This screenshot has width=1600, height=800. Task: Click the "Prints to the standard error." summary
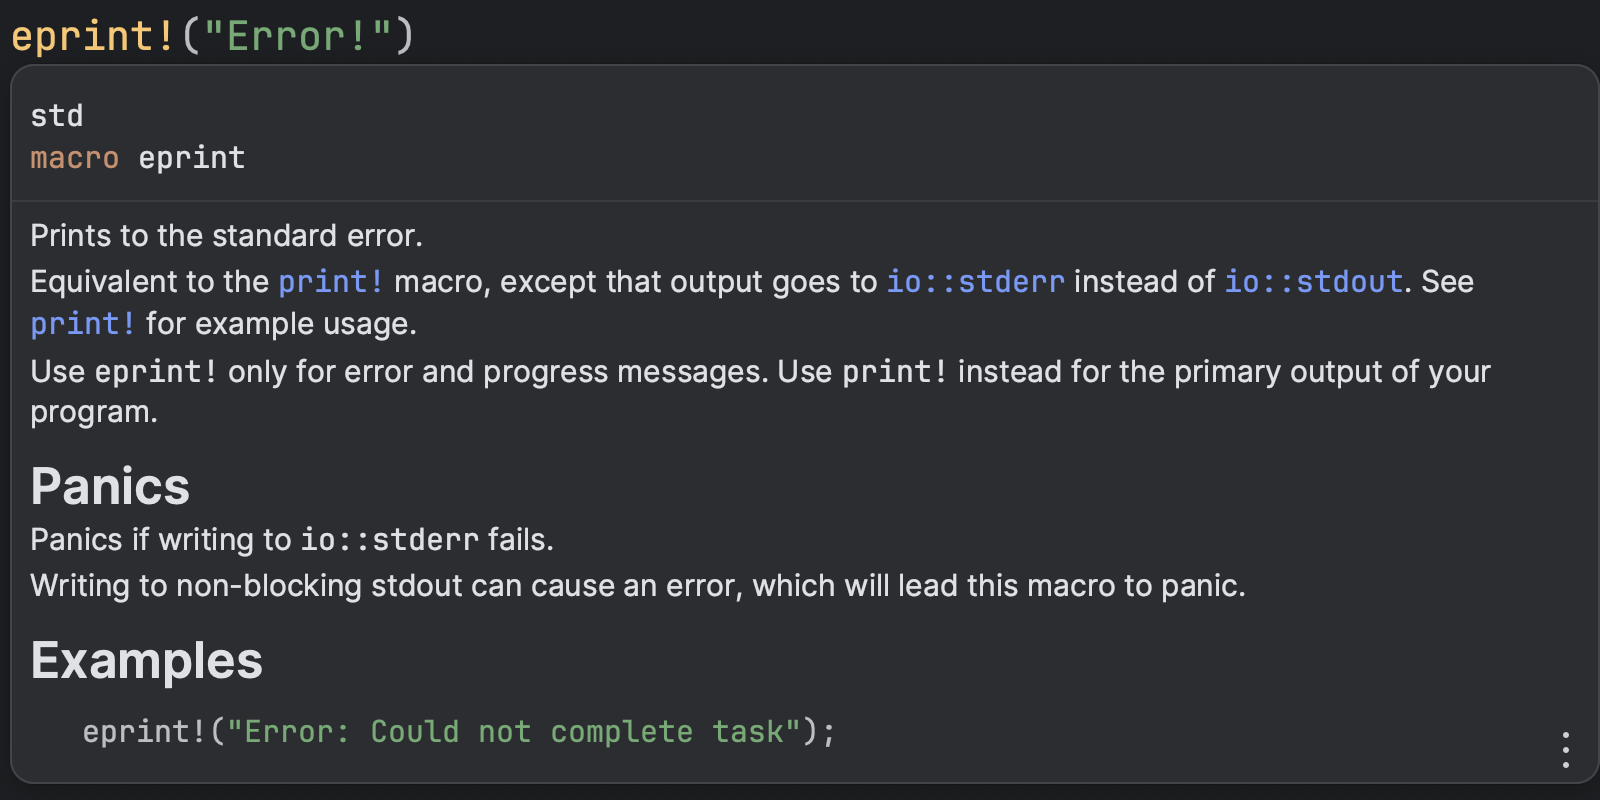pyautogui.click(x=227, y=236)
